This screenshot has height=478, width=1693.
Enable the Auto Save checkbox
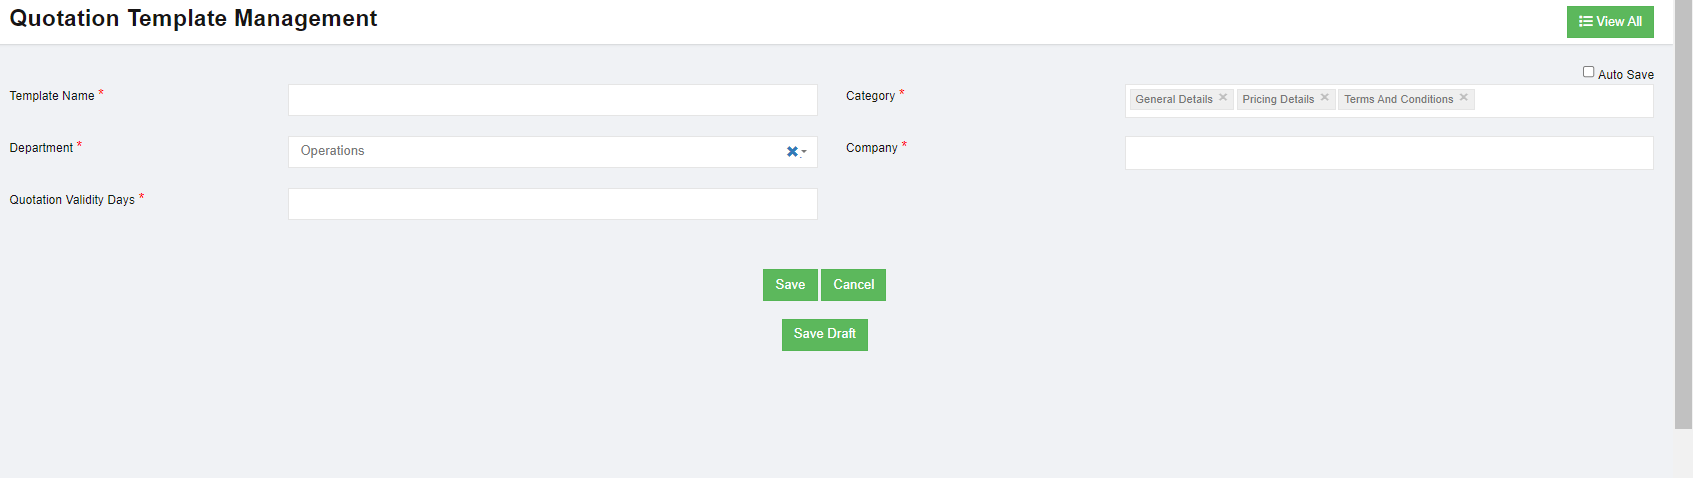click(1588, 72)
